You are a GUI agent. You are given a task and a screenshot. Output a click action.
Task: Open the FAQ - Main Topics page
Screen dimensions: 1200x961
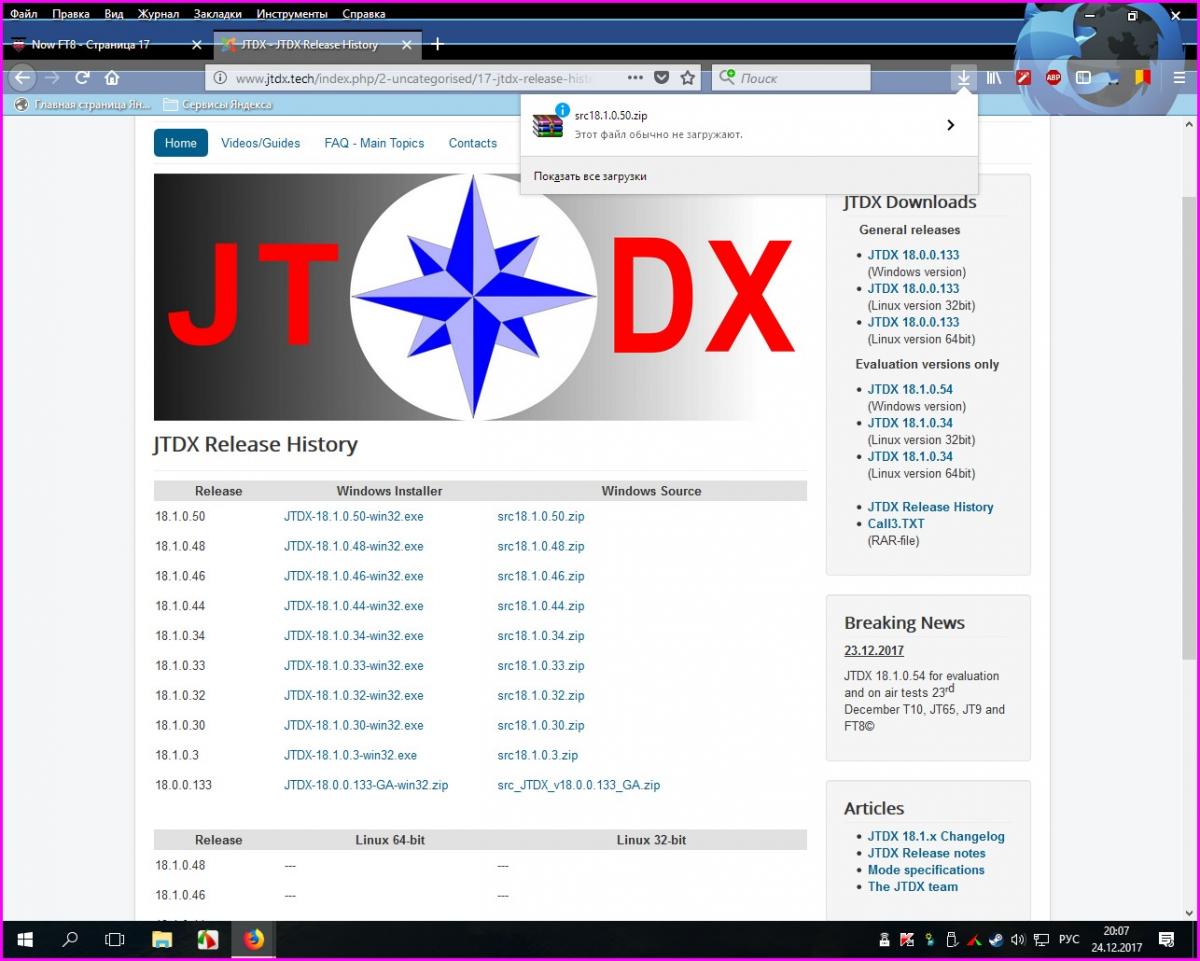click(374, 143)
